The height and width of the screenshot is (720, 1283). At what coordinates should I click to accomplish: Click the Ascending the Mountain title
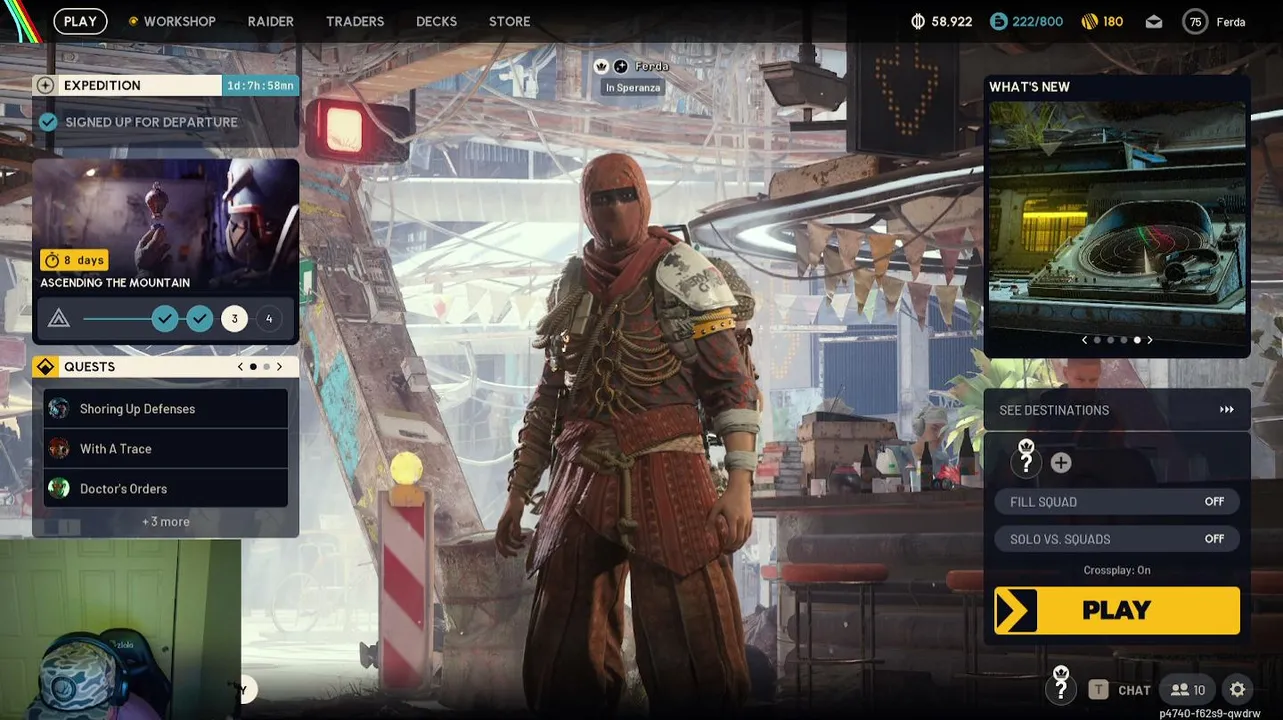tap(115, 283)
